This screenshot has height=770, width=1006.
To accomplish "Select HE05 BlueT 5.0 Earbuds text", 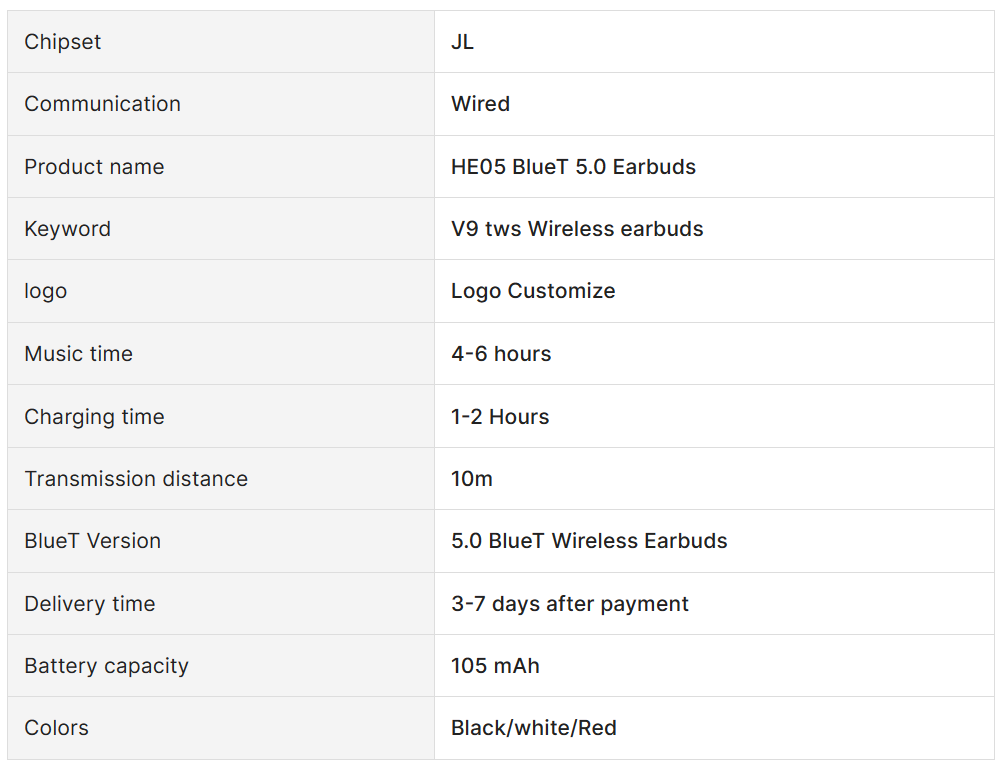I will pos(573,167).
